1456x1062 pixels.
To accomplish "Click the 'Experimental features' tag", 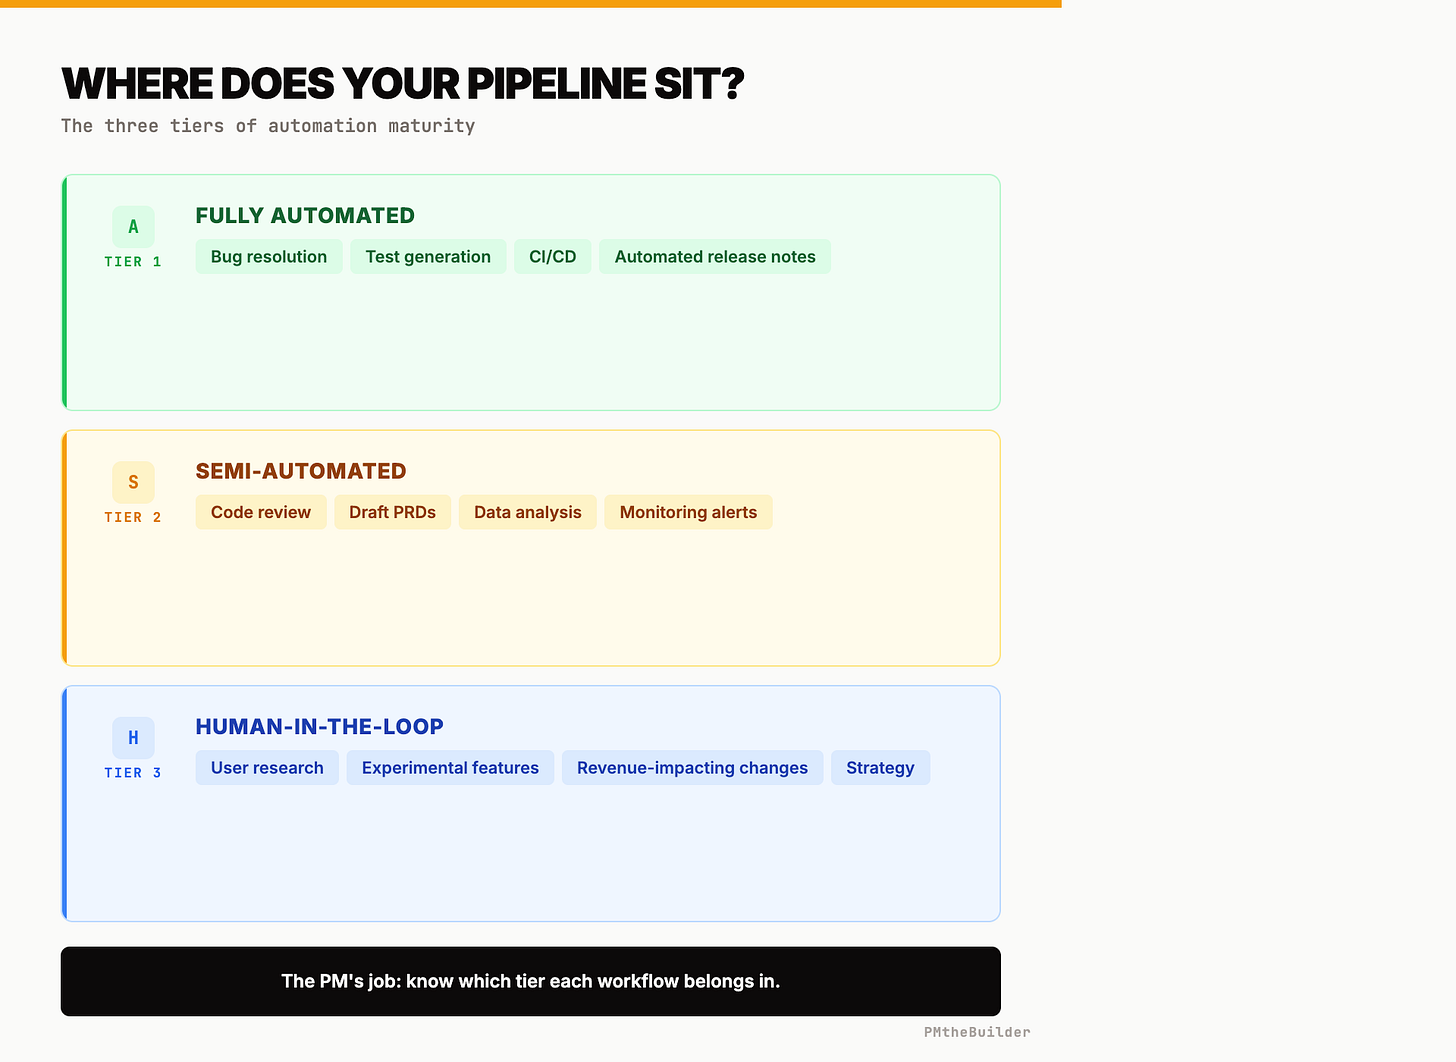I will pos(450,768).
